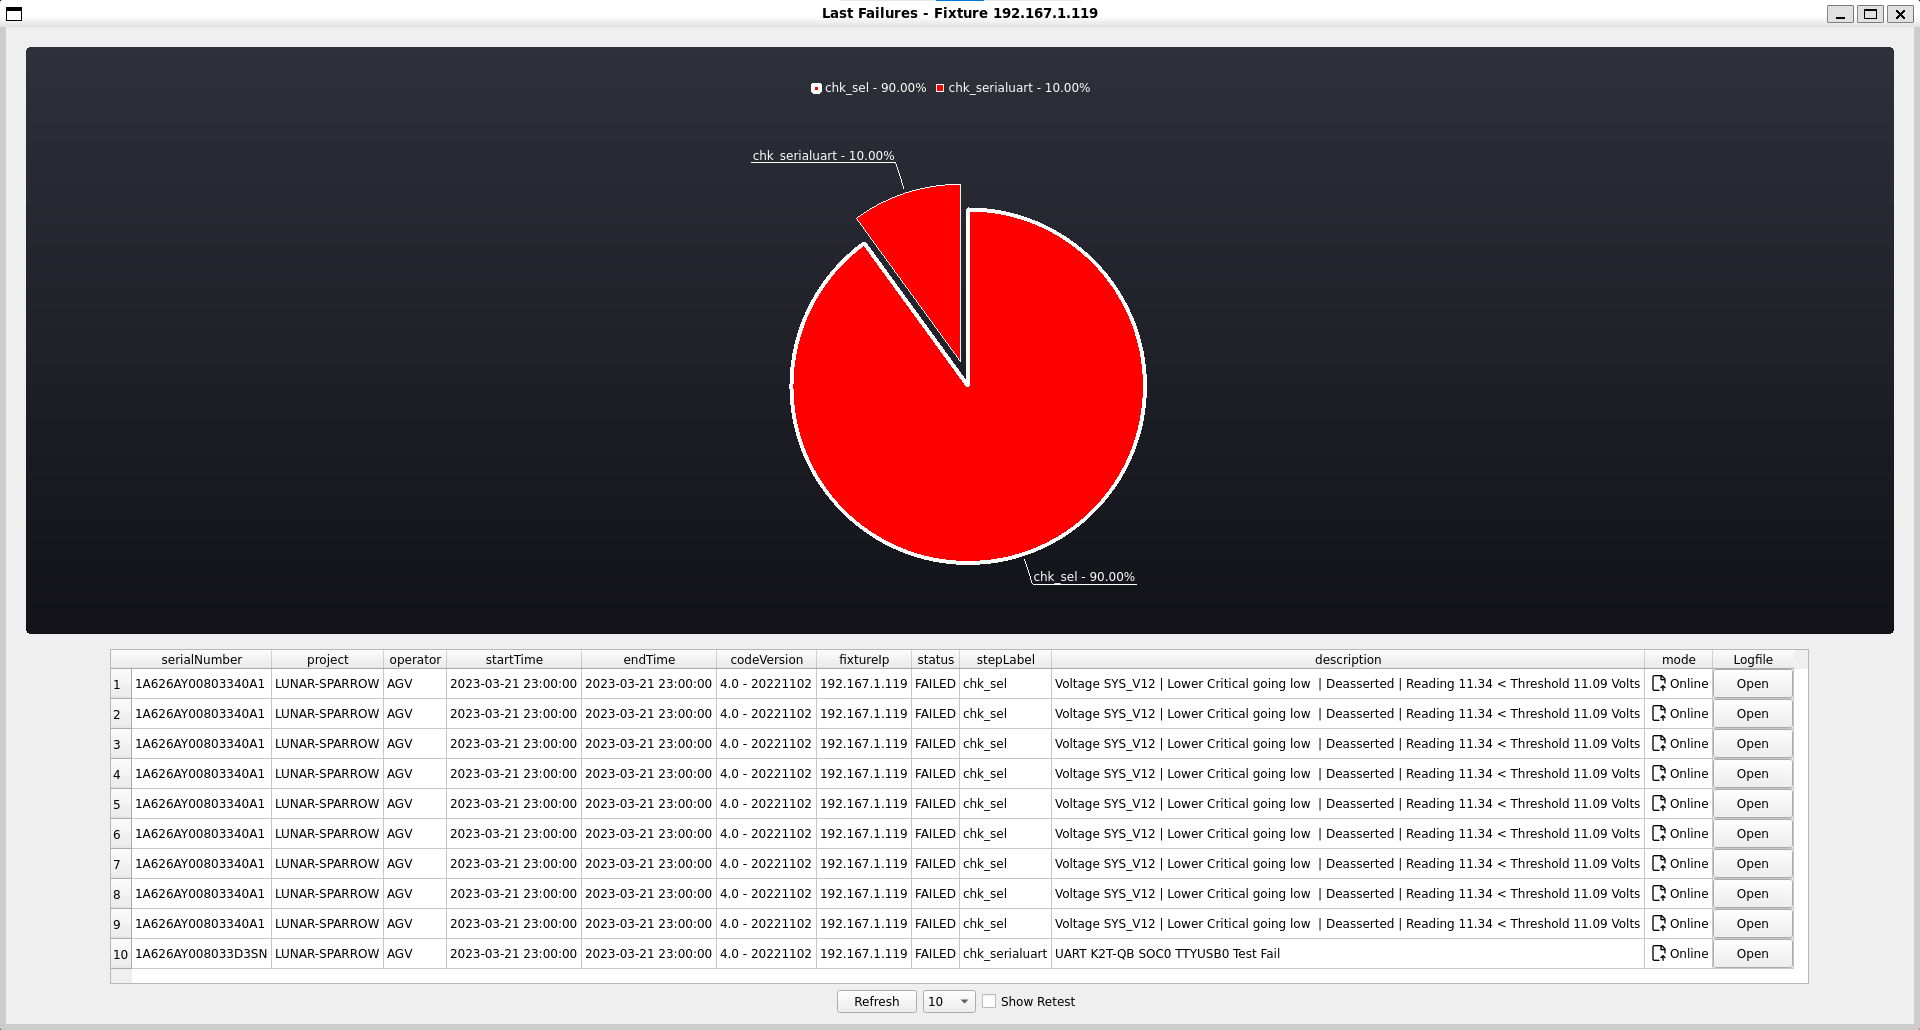This screenshot has width=1920, height=1030.
Task: Click the description column header
Action: click(x=1347, y=660)
